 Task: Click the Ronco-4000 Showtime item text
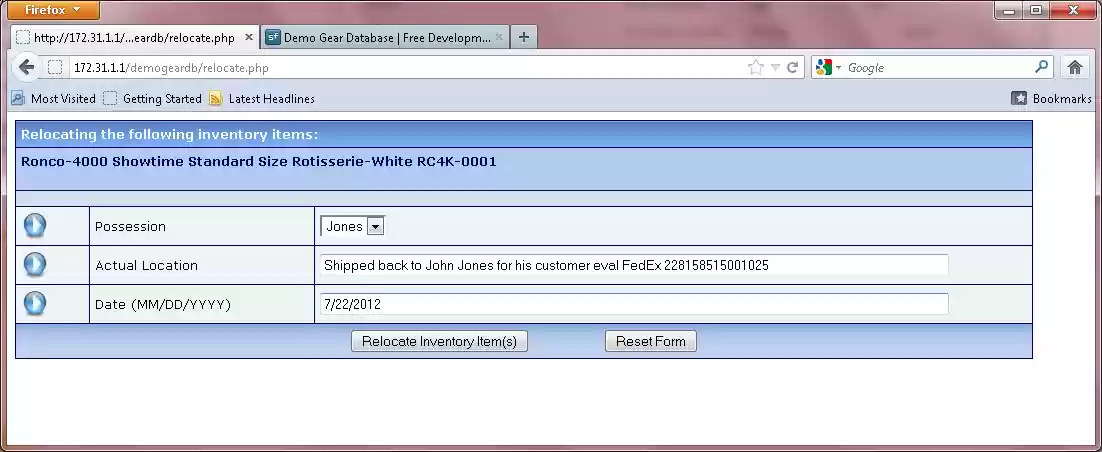pos(259,161)
